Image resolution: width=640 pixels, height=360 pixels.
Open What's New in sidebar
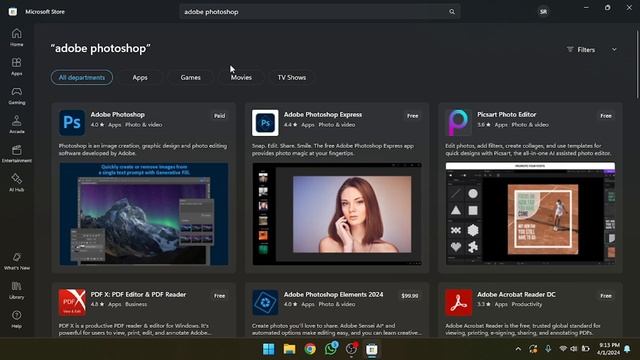point(17,261)
